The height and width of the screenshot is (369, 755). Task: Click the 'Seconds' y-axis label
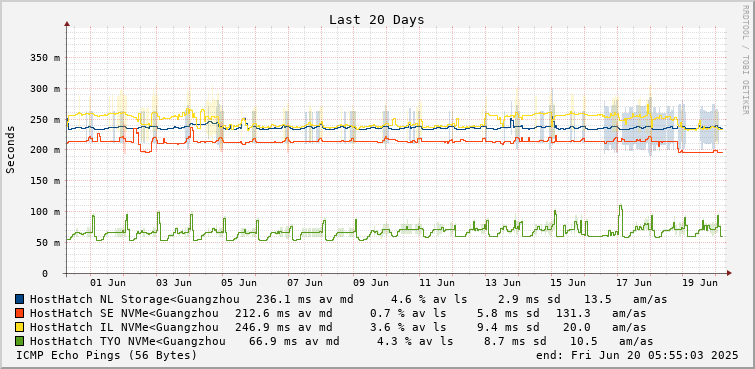pyautogui.click(x=11, y=149)
